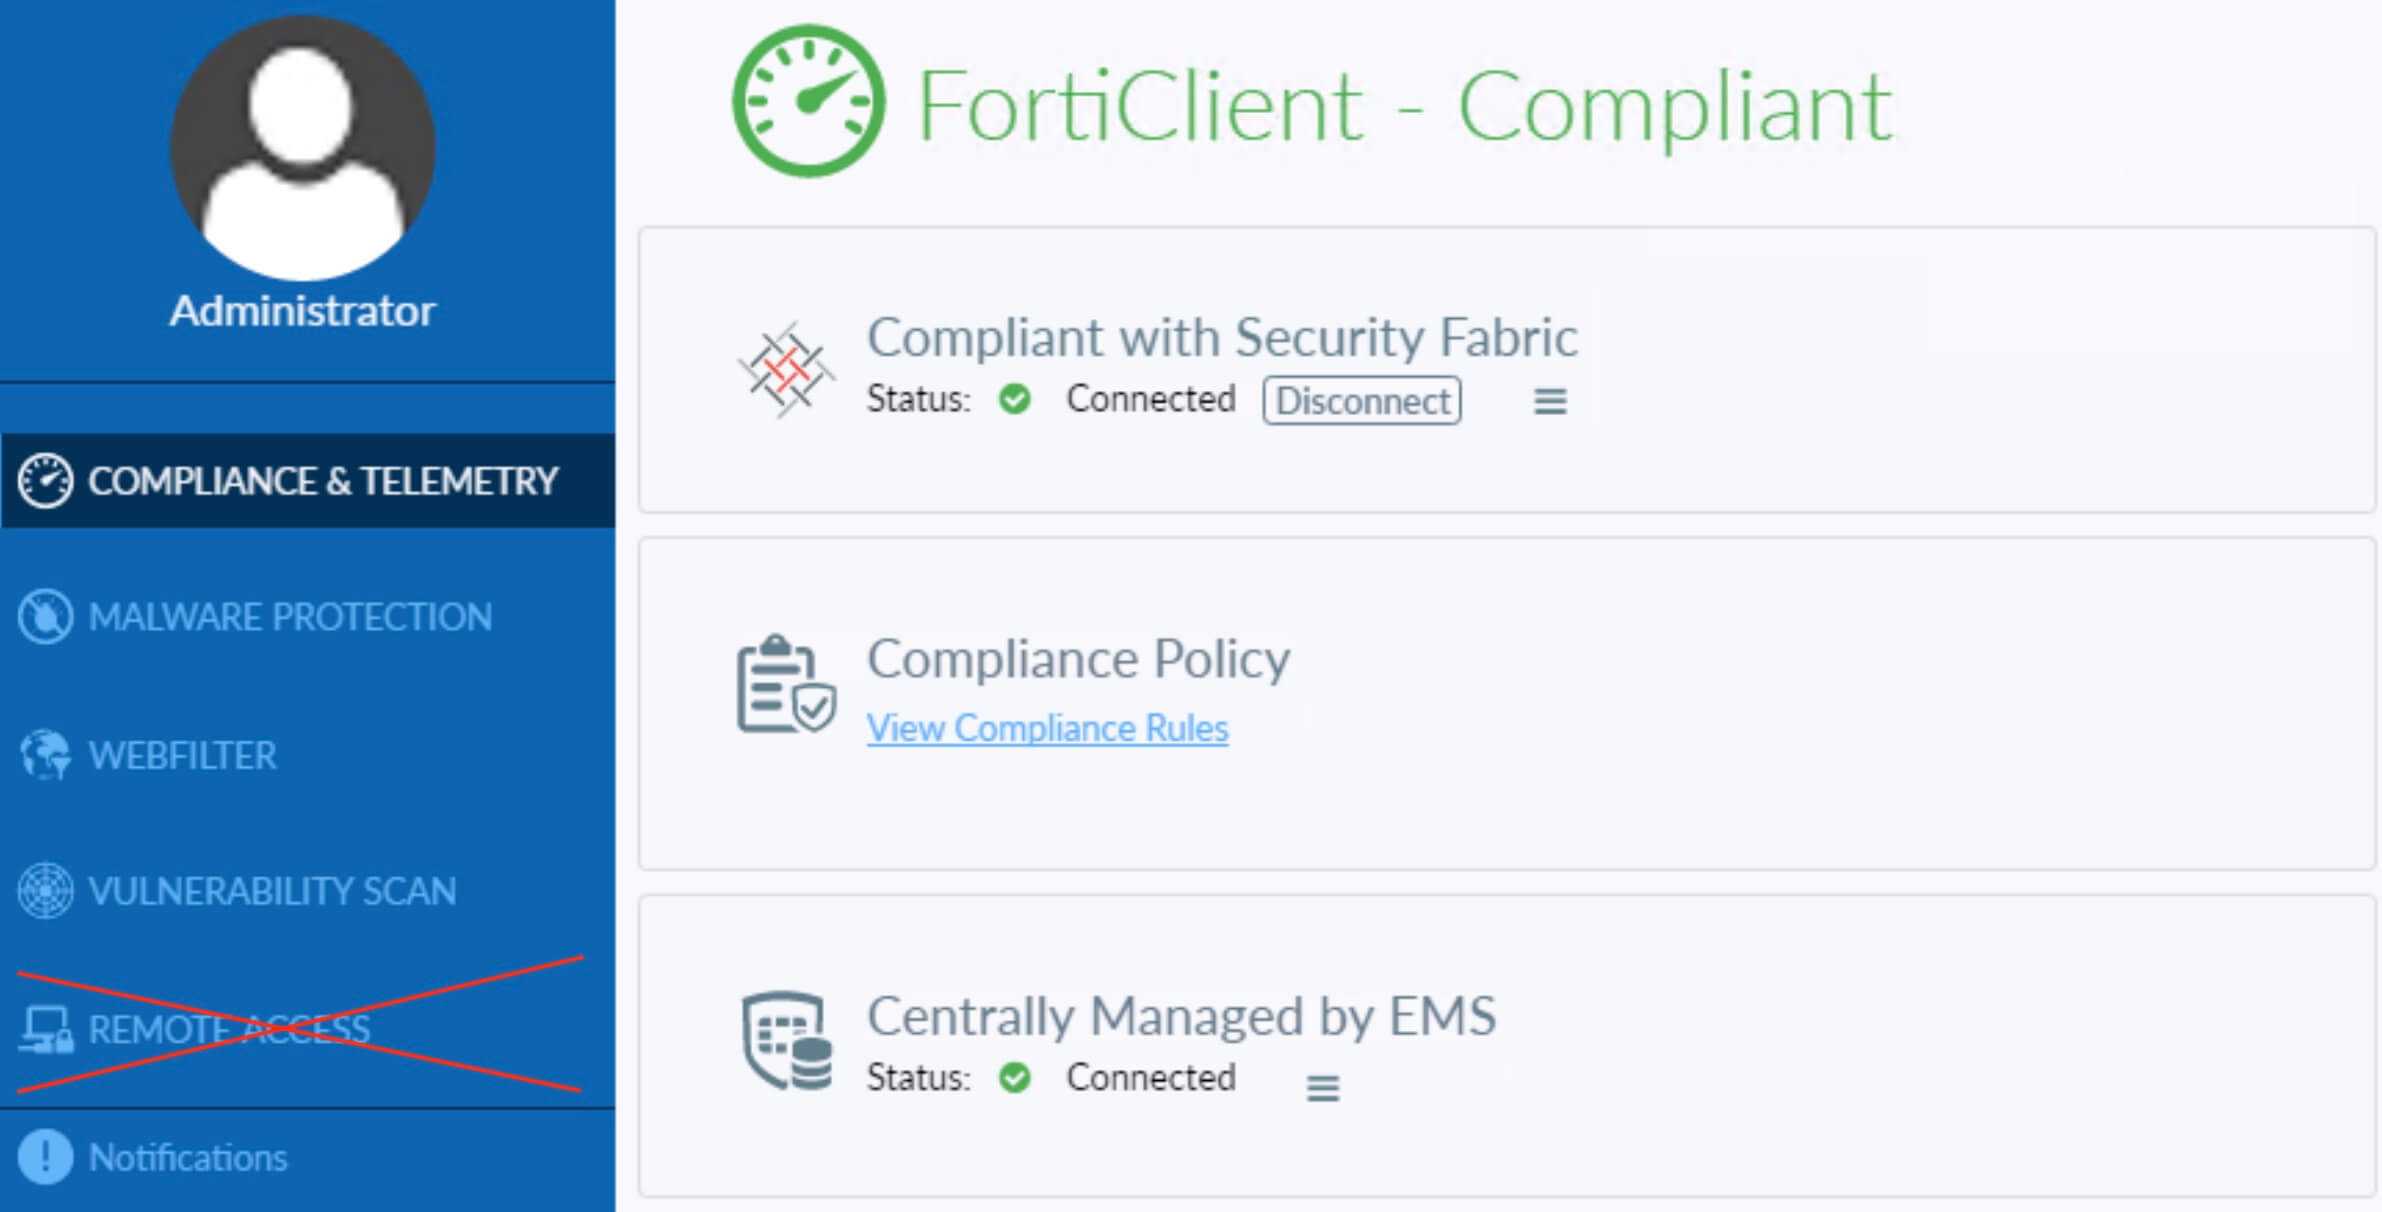Image resolution: width=2382 pixels, height=1212 pixels.
Task: Click the Compliant with Security Fabric title
Action: click(x=1222, y=338)
